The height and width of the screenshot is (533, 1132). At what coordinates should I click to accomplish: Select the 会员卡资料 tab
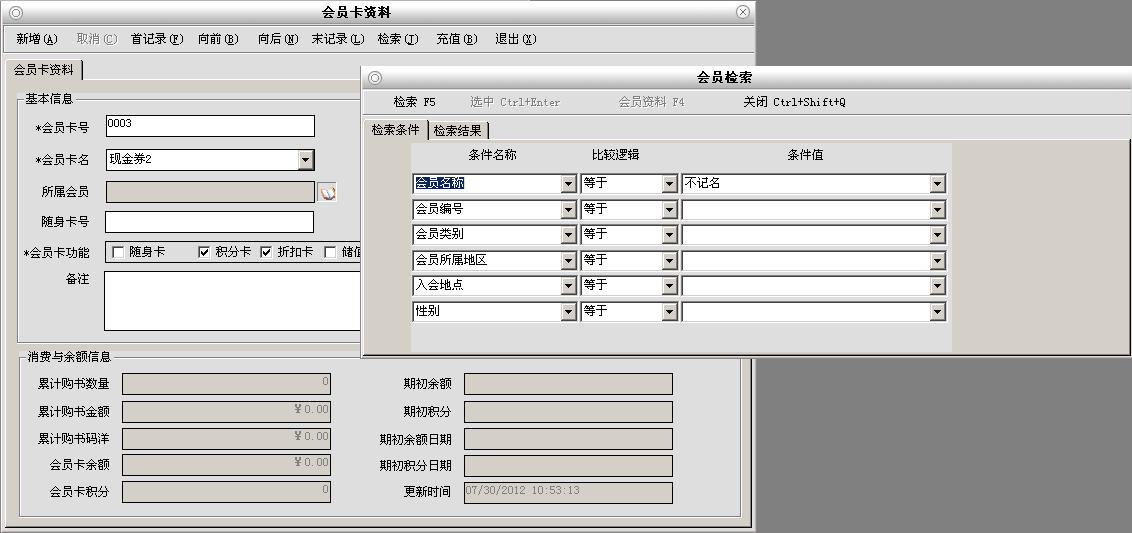point(43,70)
